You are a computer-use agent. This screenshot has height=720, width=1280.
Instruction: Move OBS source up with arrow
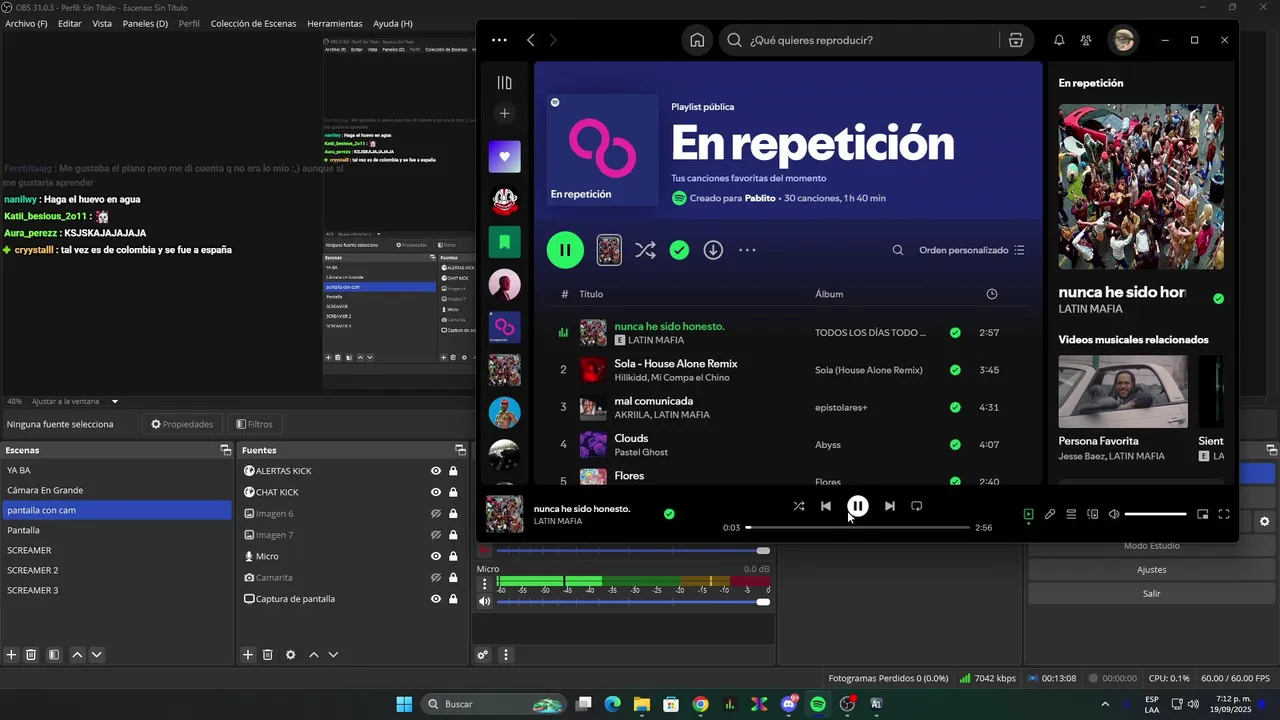point(314,655)
